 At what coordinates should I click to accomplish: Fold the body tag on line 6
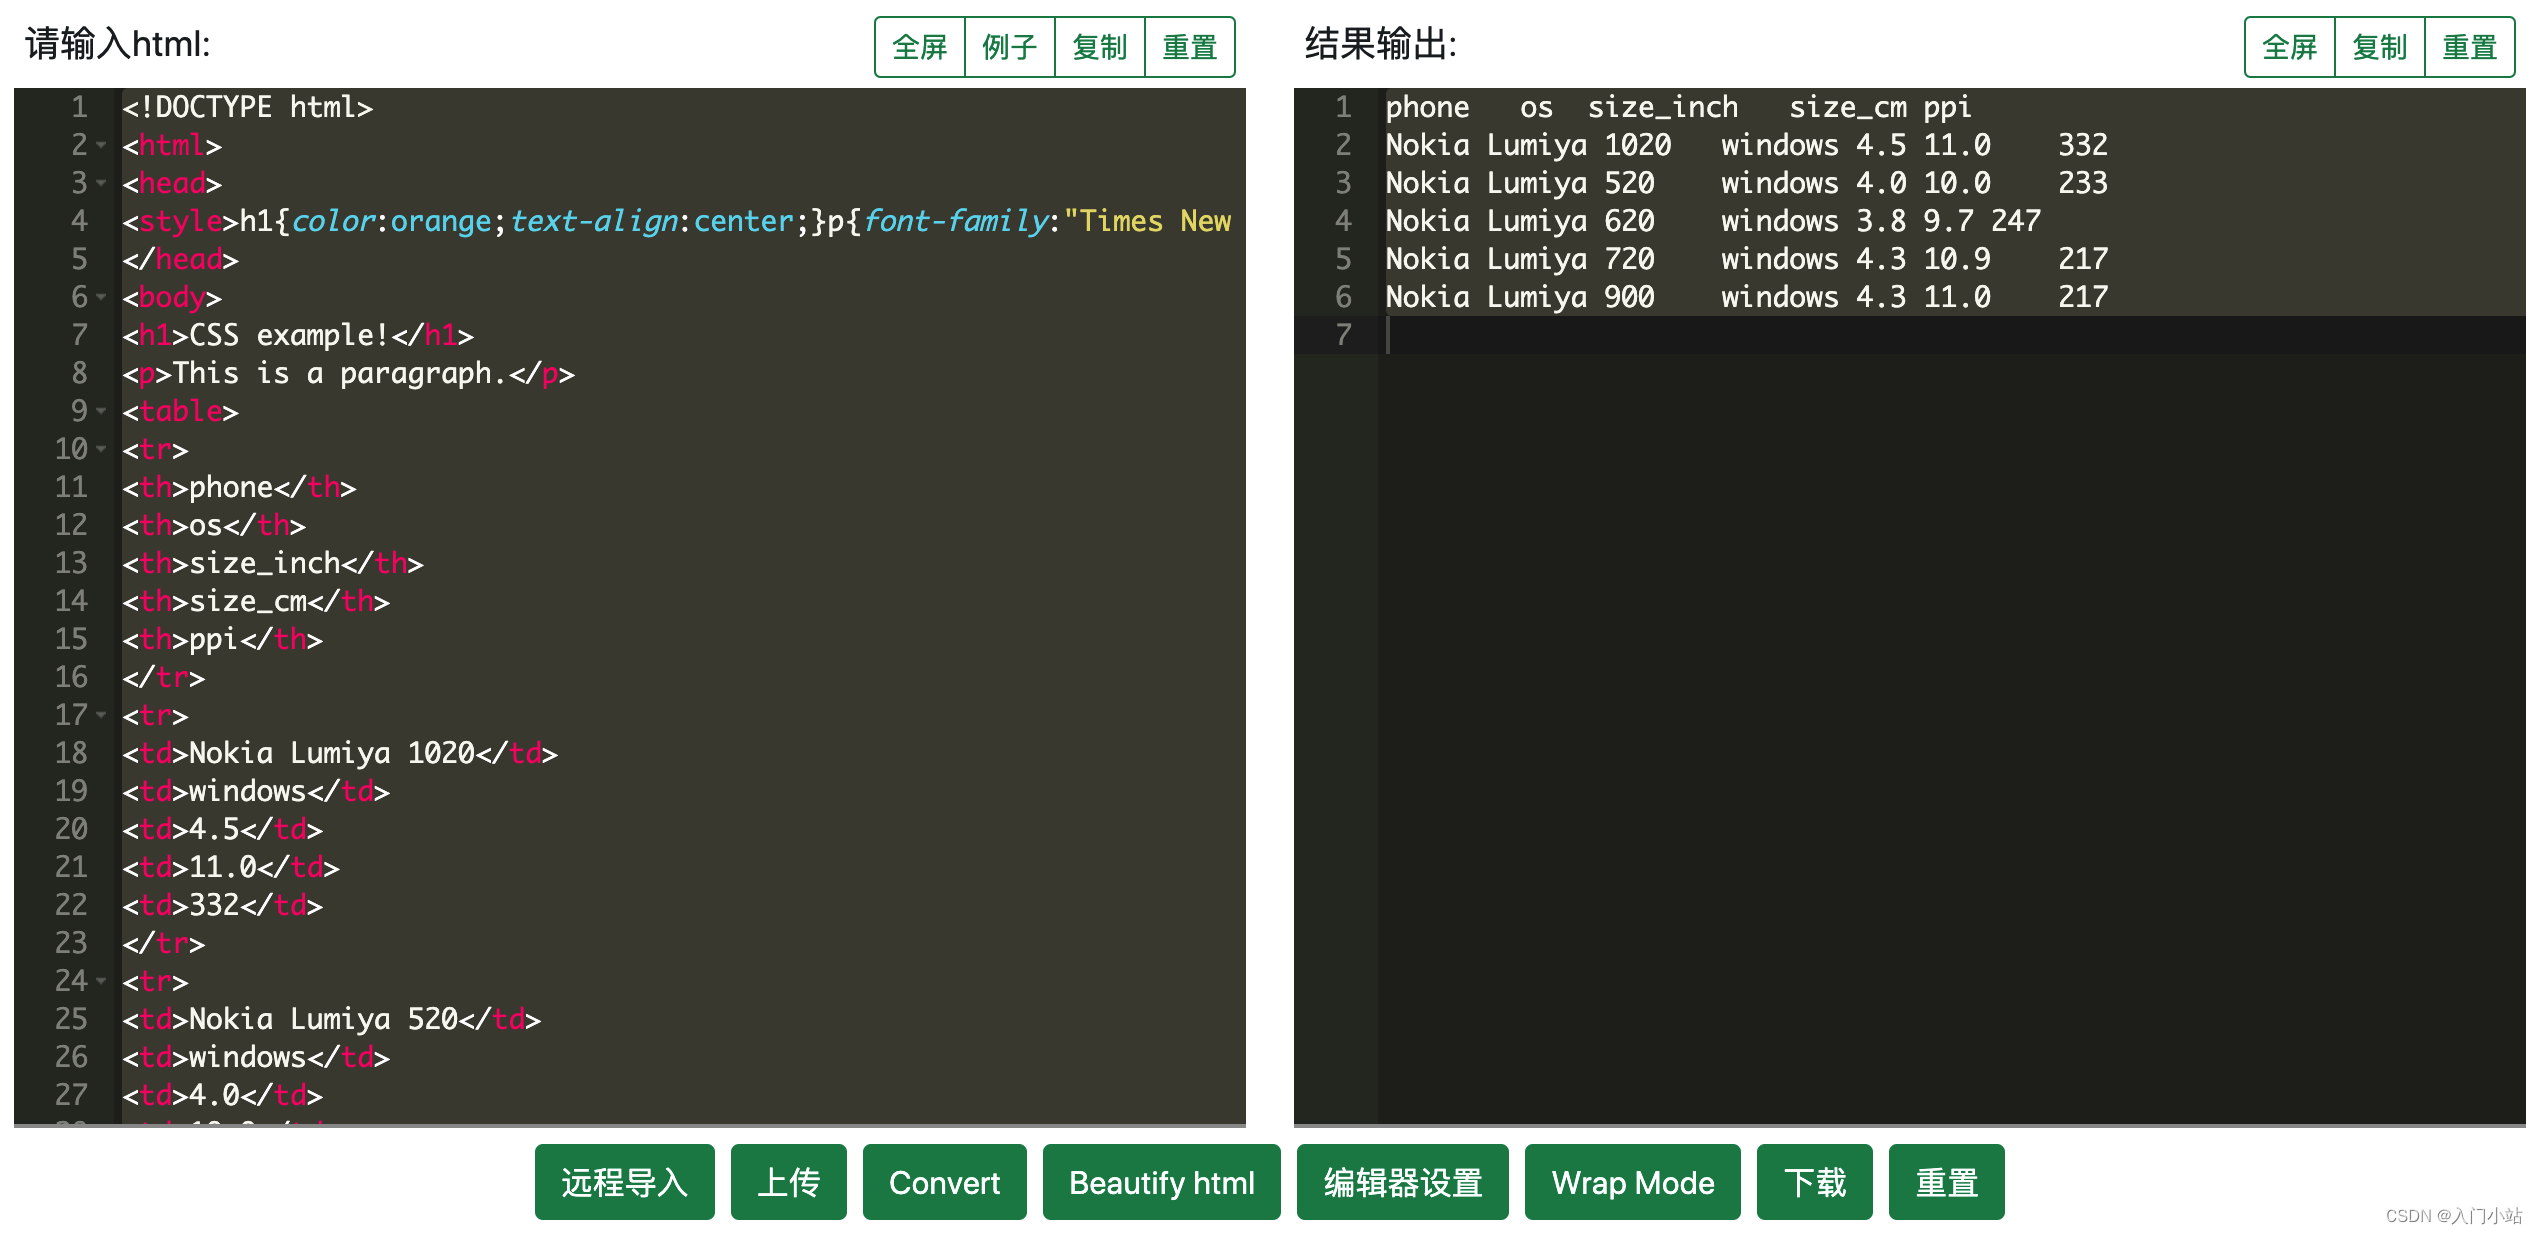click(101, 297)
